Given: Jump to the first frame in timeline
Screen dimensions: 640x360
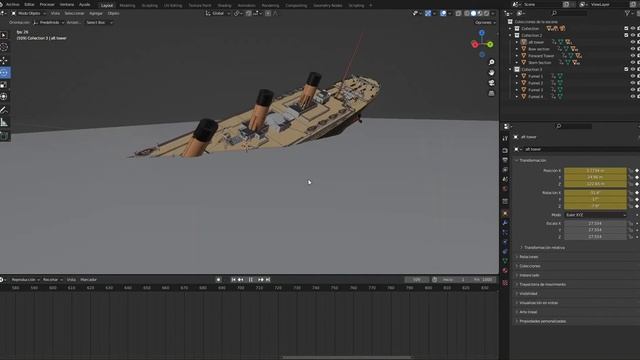Looking at the screenshot, I should 233,280.
